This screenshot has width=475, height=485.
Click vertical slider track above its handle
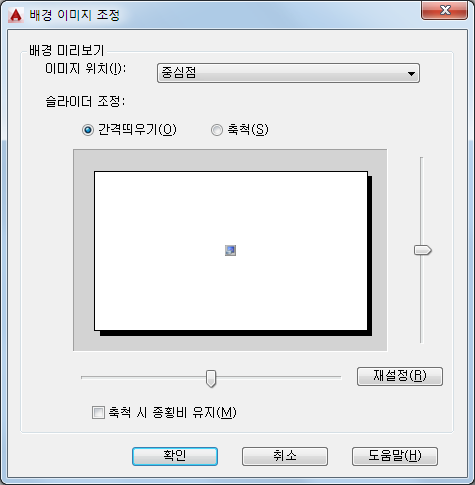tap(421, 201)
